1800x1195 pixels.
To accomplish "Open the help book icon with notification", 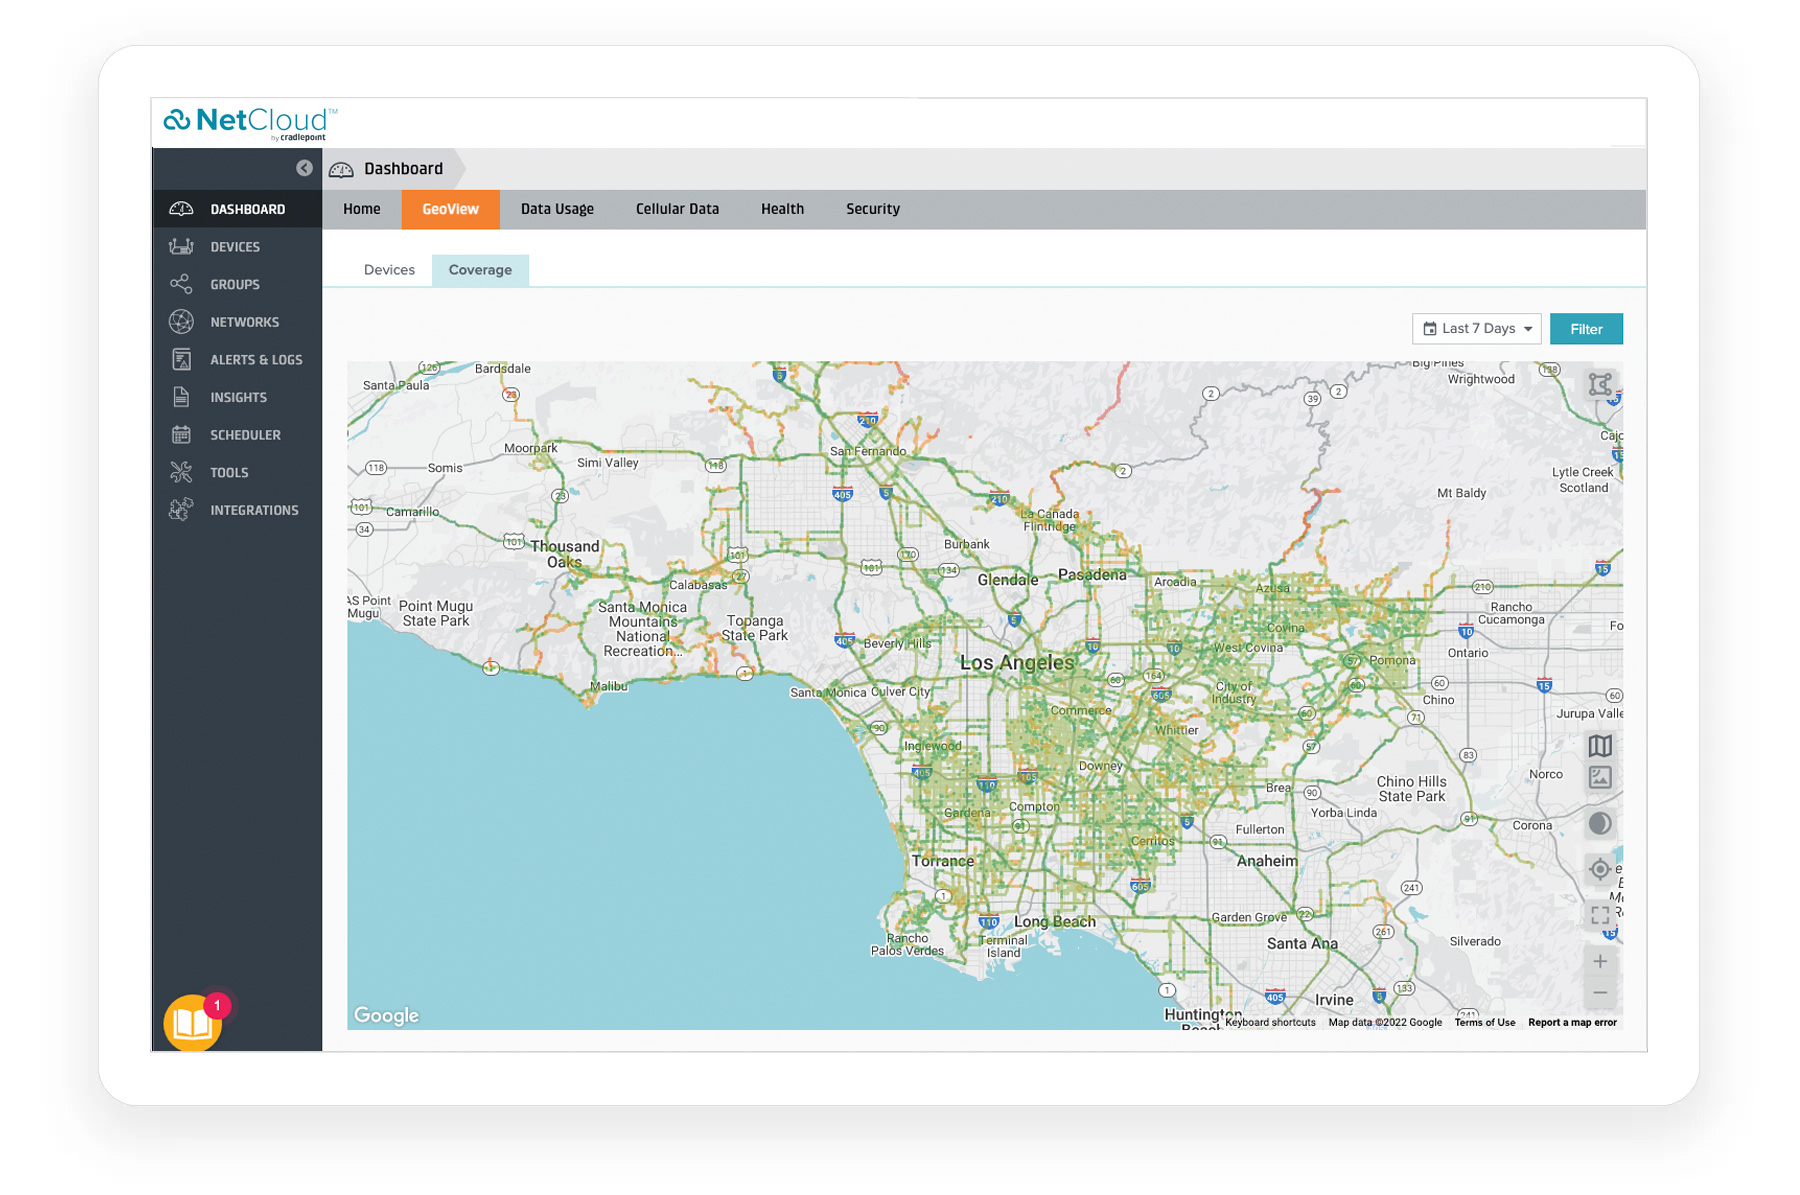I will tap(192, 1023).
